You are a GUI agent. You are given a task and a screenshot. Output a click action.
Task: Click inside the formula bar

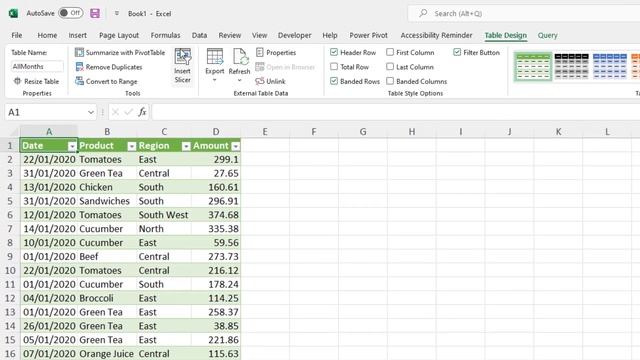click(396, 112)
